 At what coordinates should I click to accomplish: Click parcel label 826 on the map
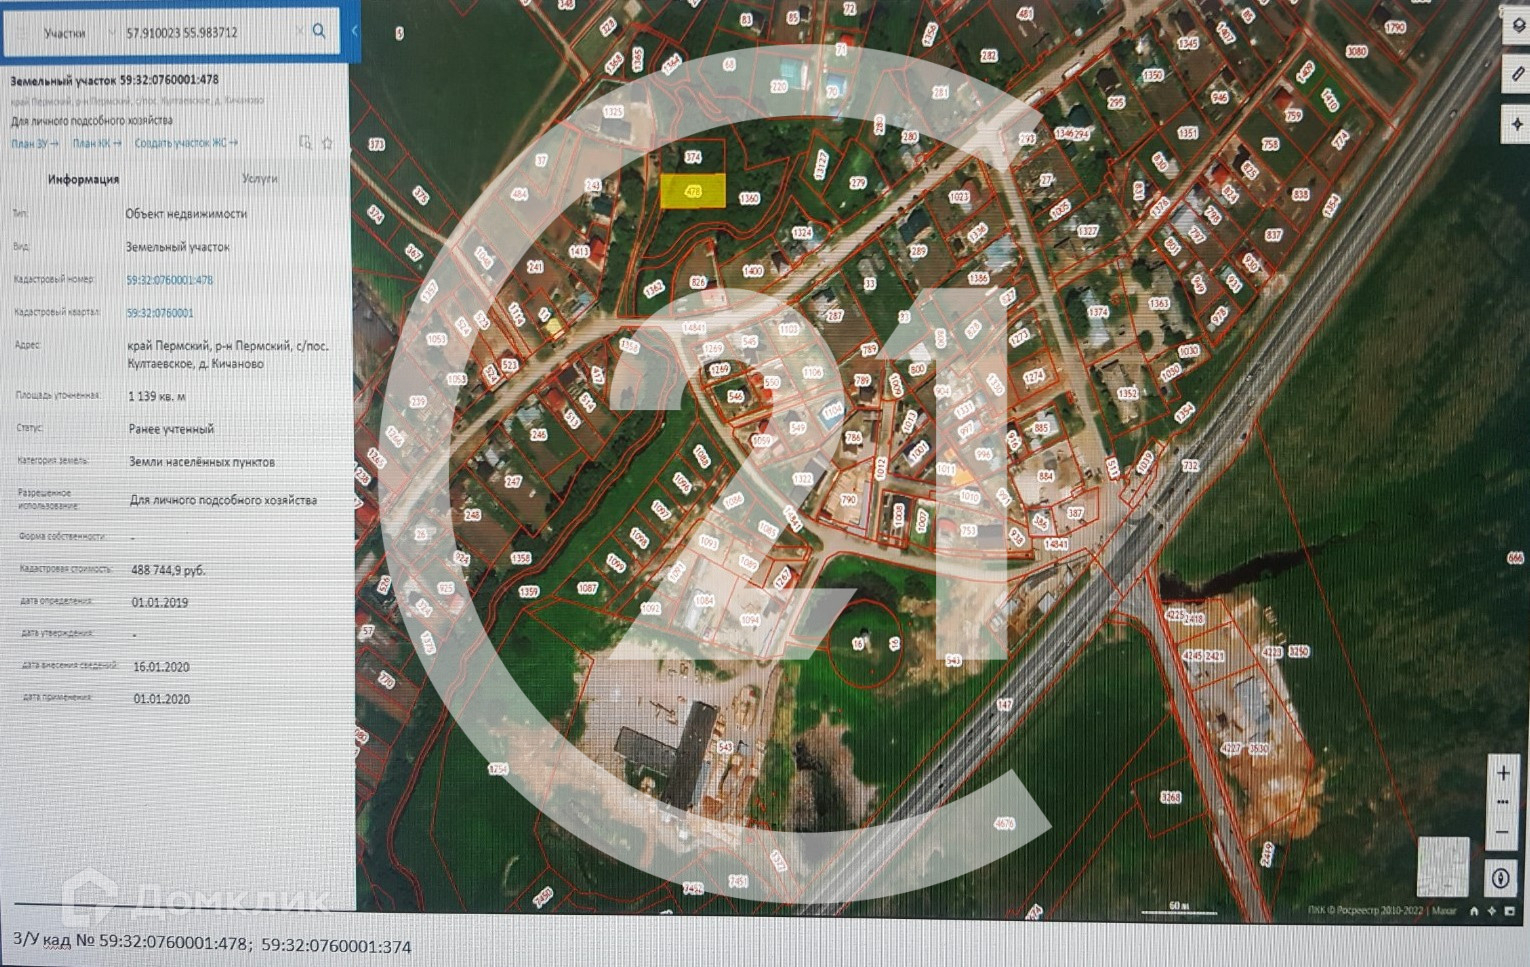click(698, 283)
